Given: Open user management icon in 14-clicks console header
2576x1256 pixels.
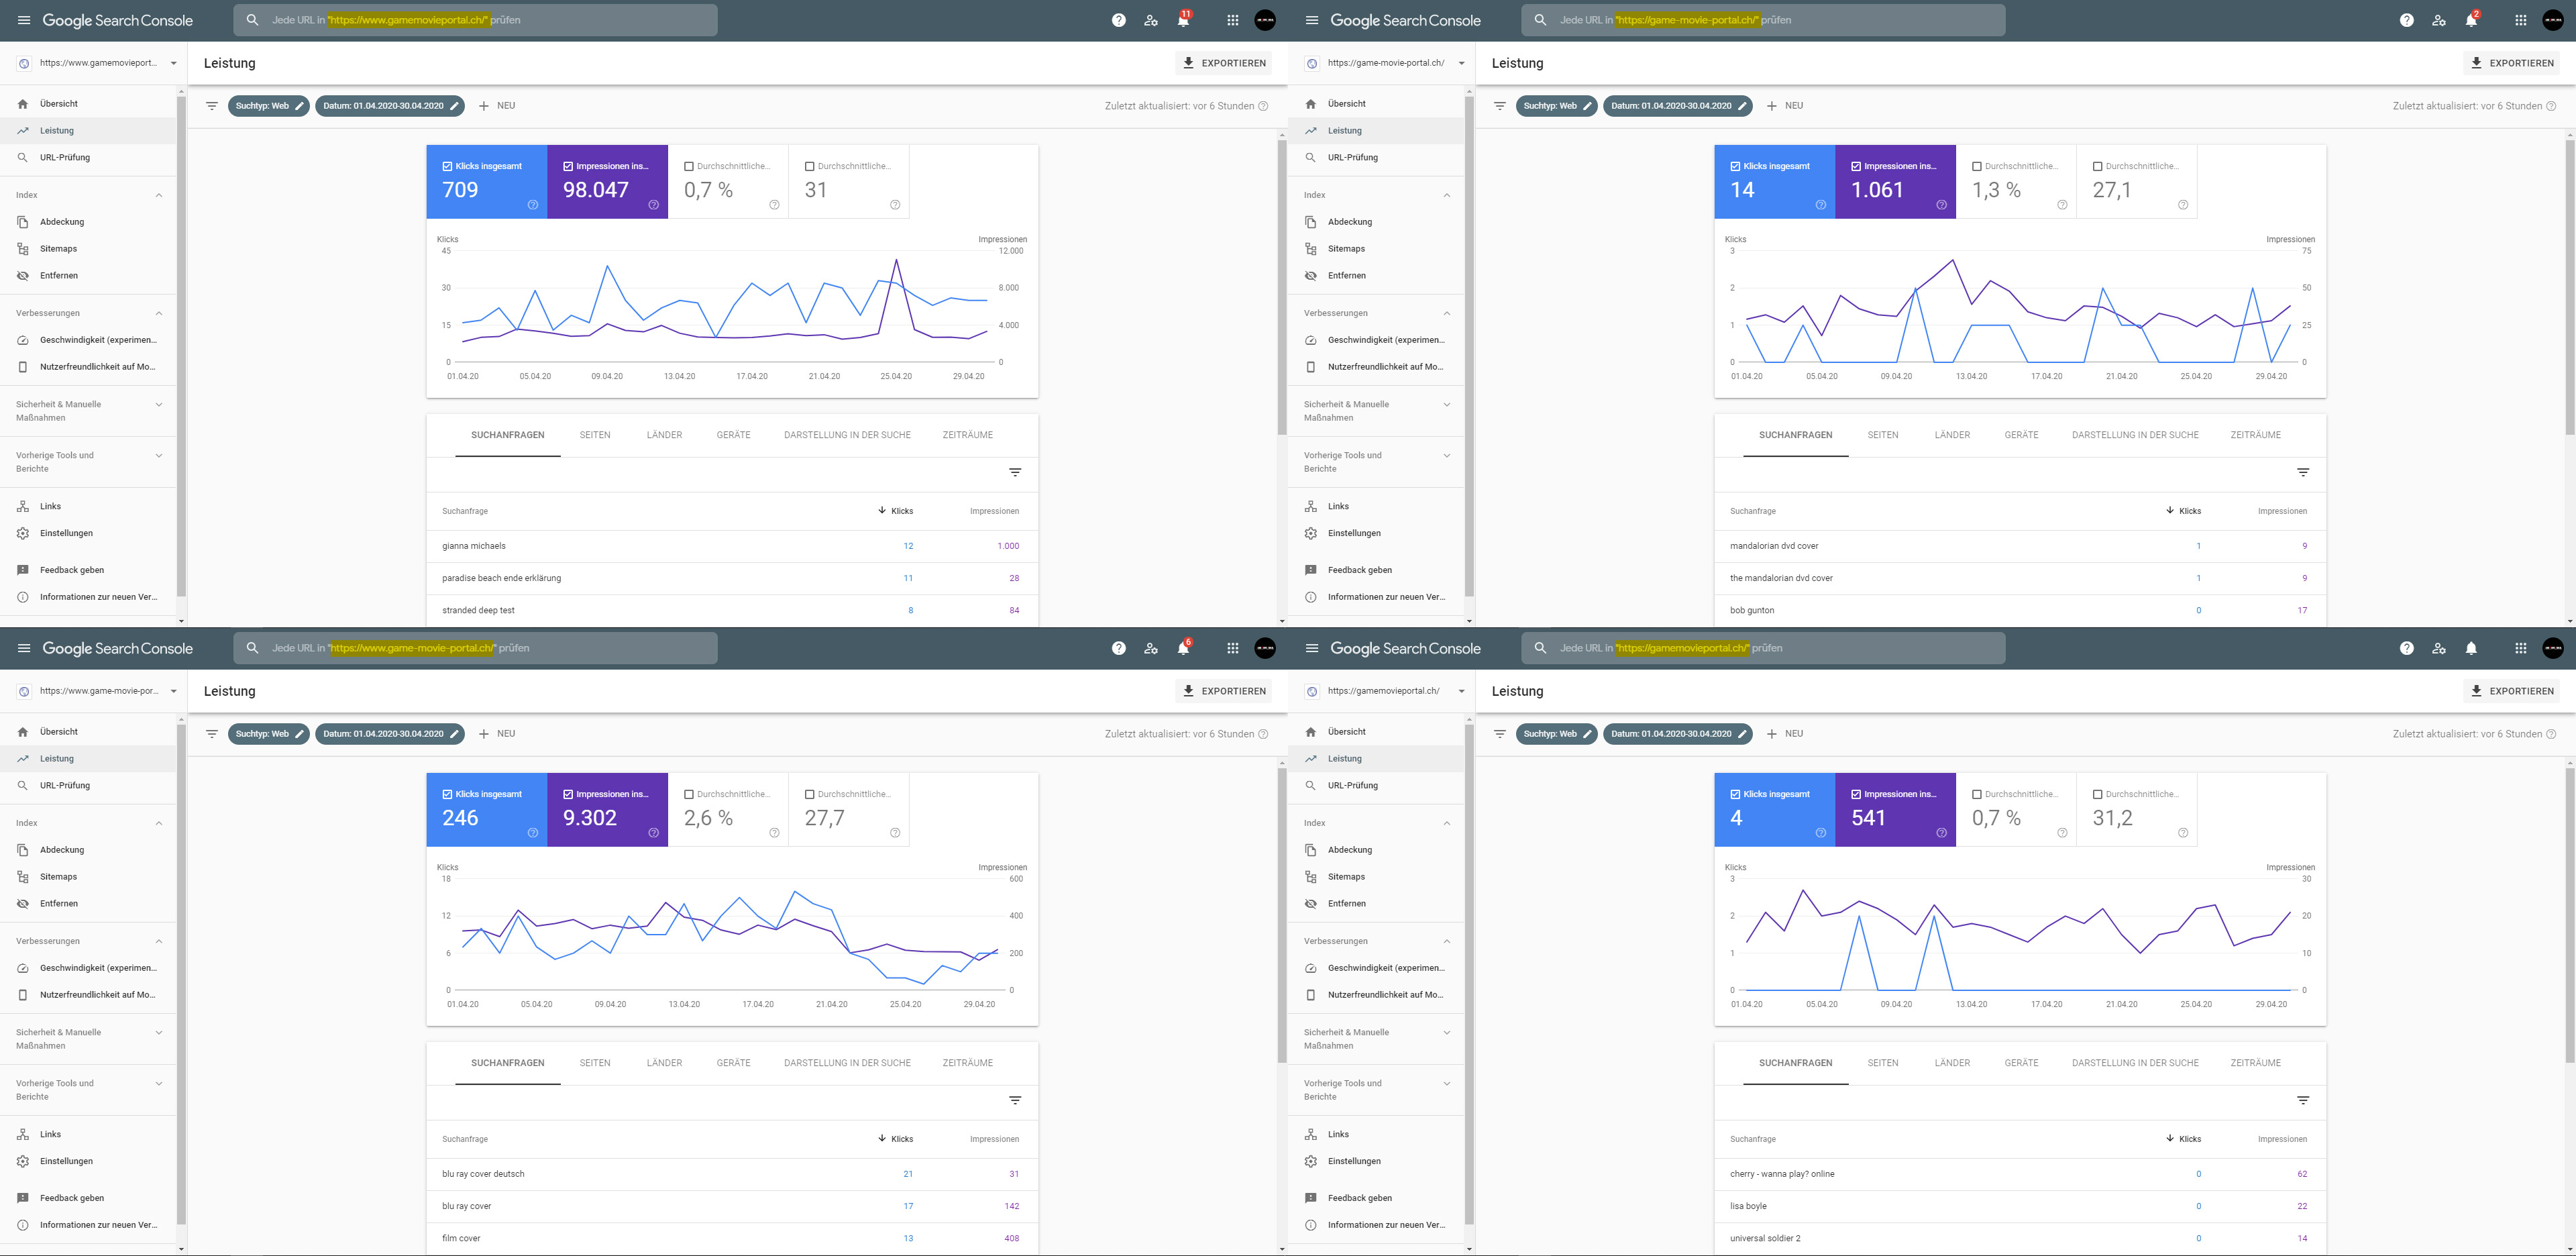Looking at the screenshot, I should click(2439, 20).
